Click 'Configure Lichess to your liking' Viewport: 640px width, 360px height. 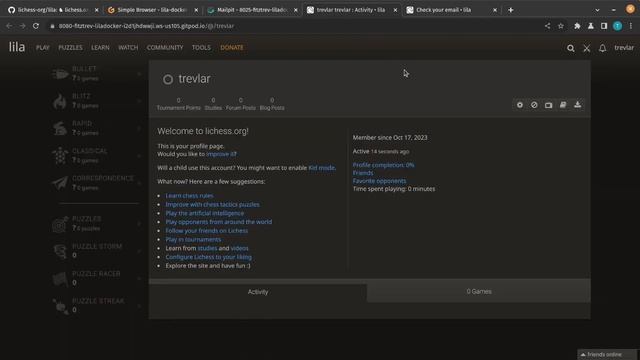209,257
